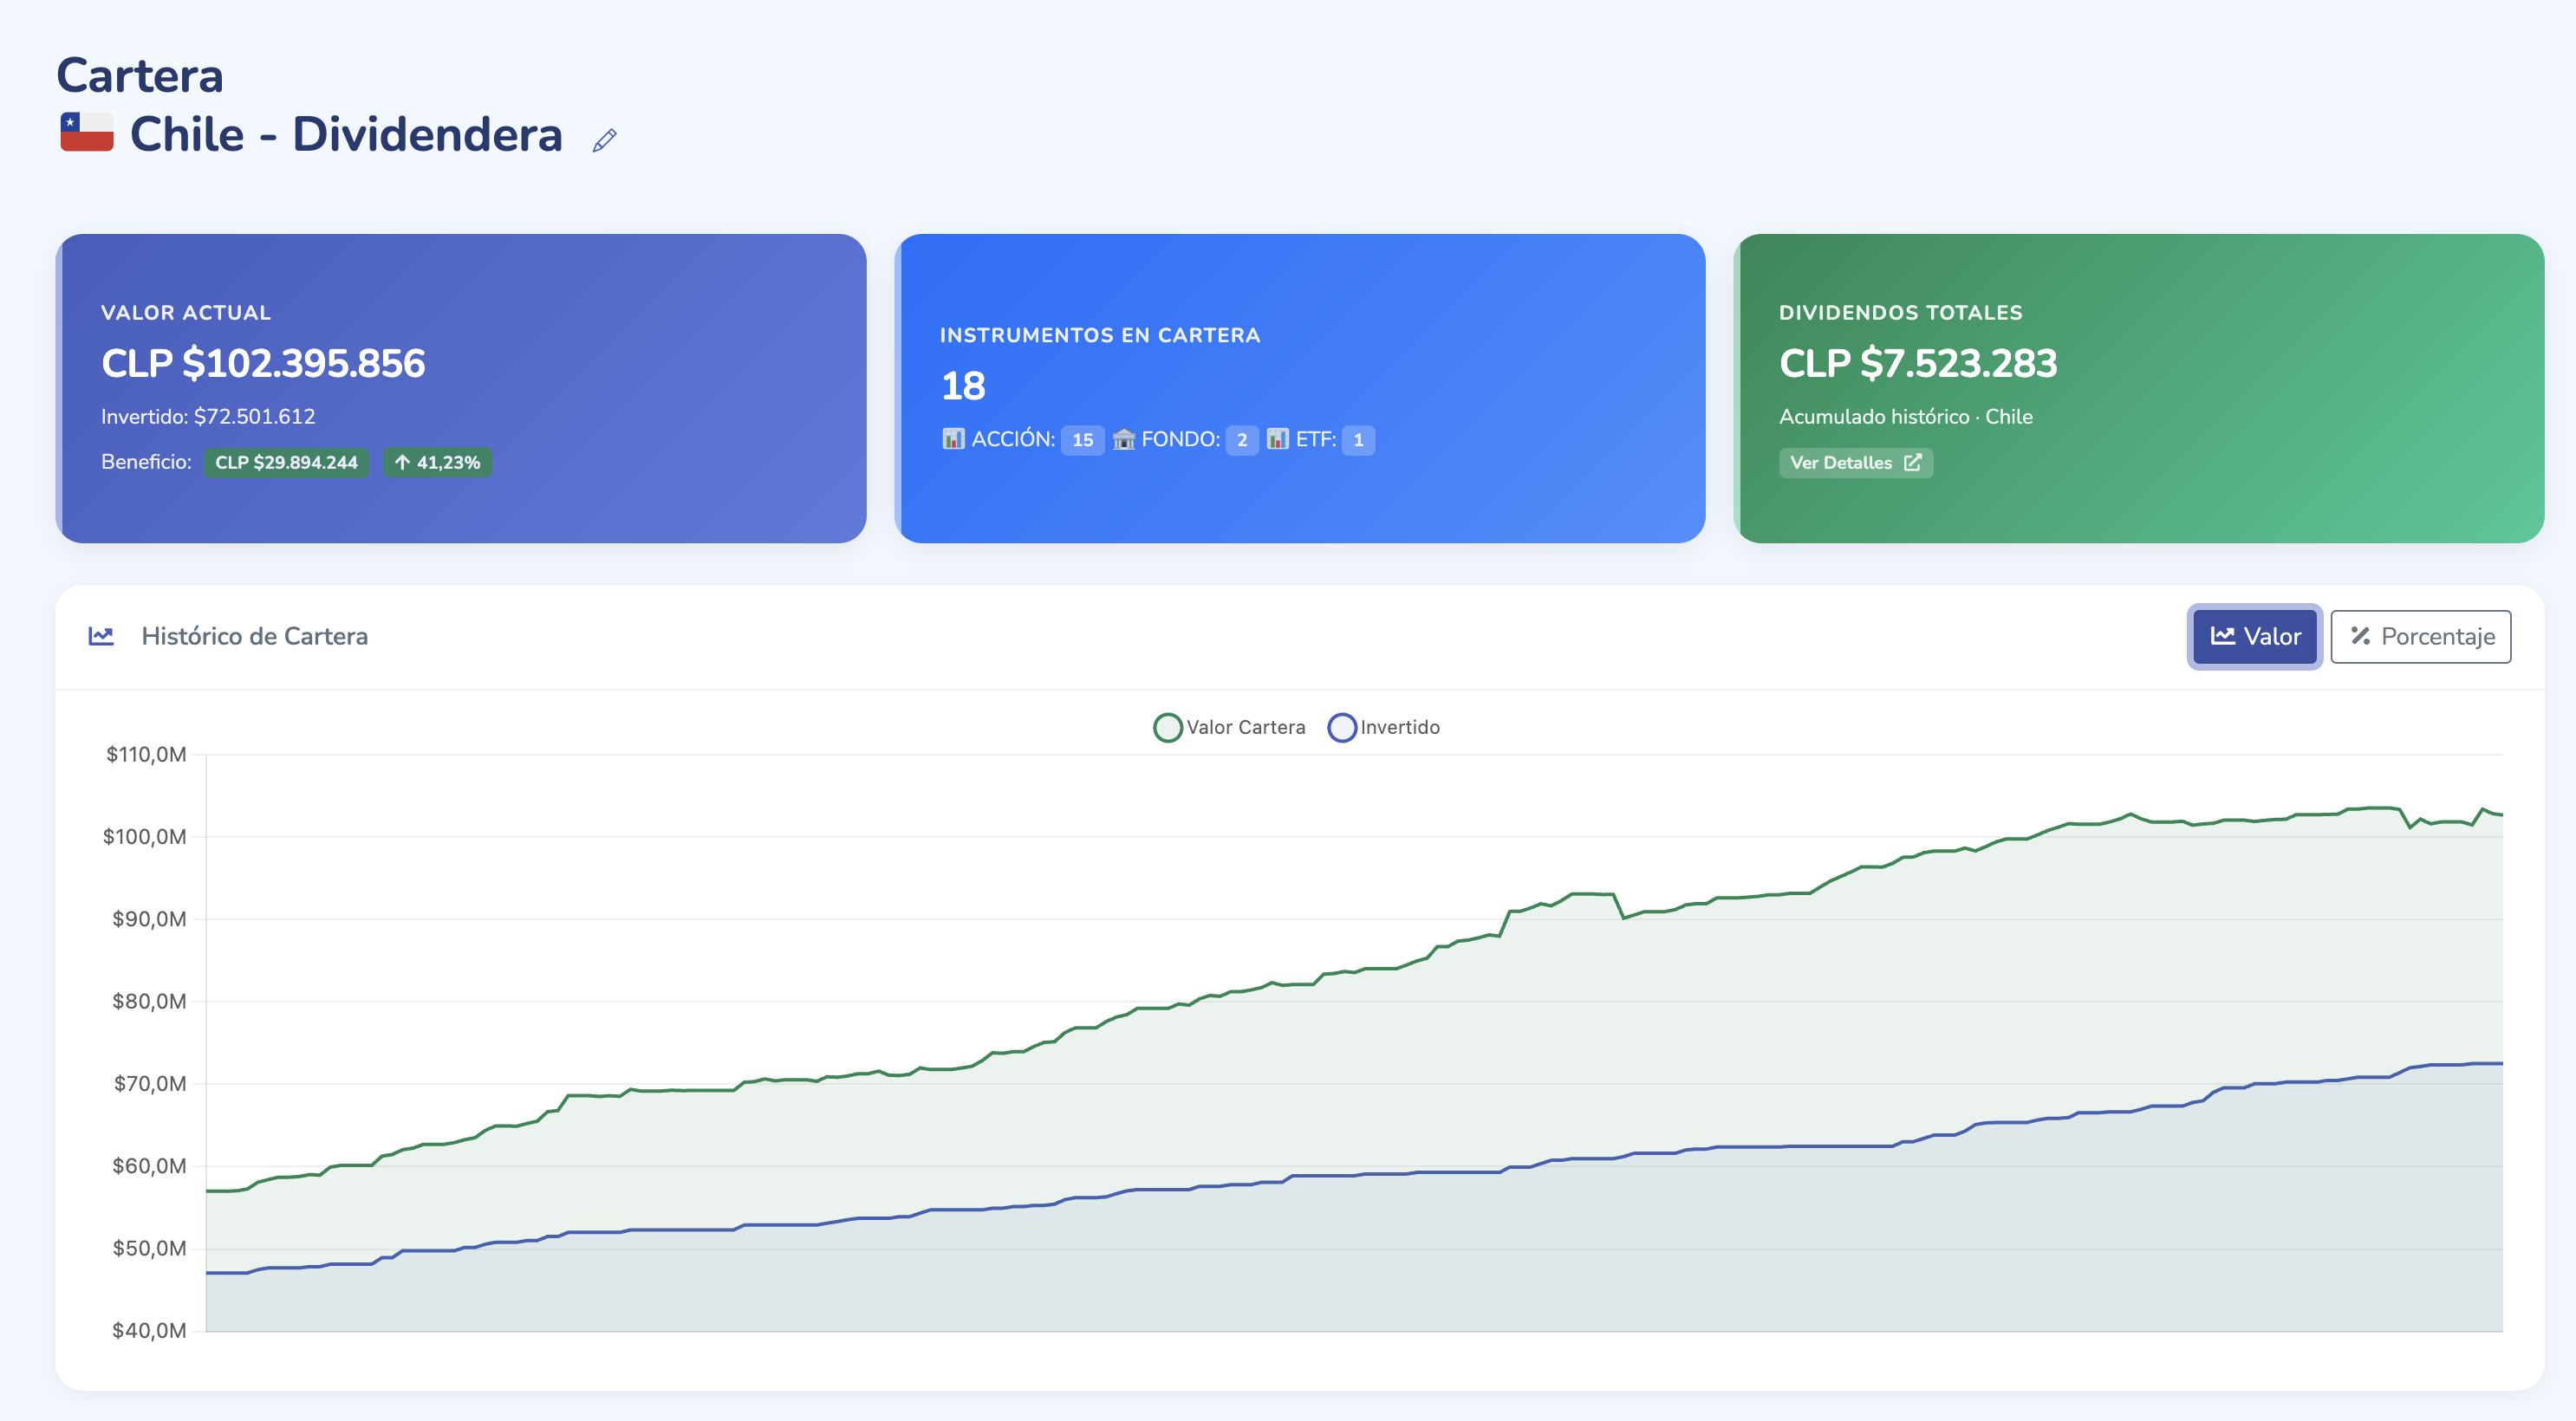
Task: Click the Histórico de Cartera chart icon
Action: (101, 636)
